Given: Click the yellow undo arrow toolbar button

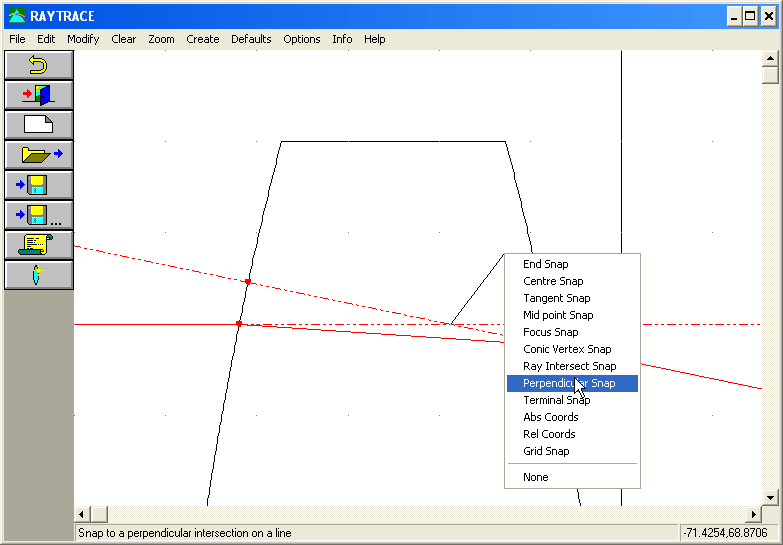Looking at the screenshot, I should tap(38, 65).
